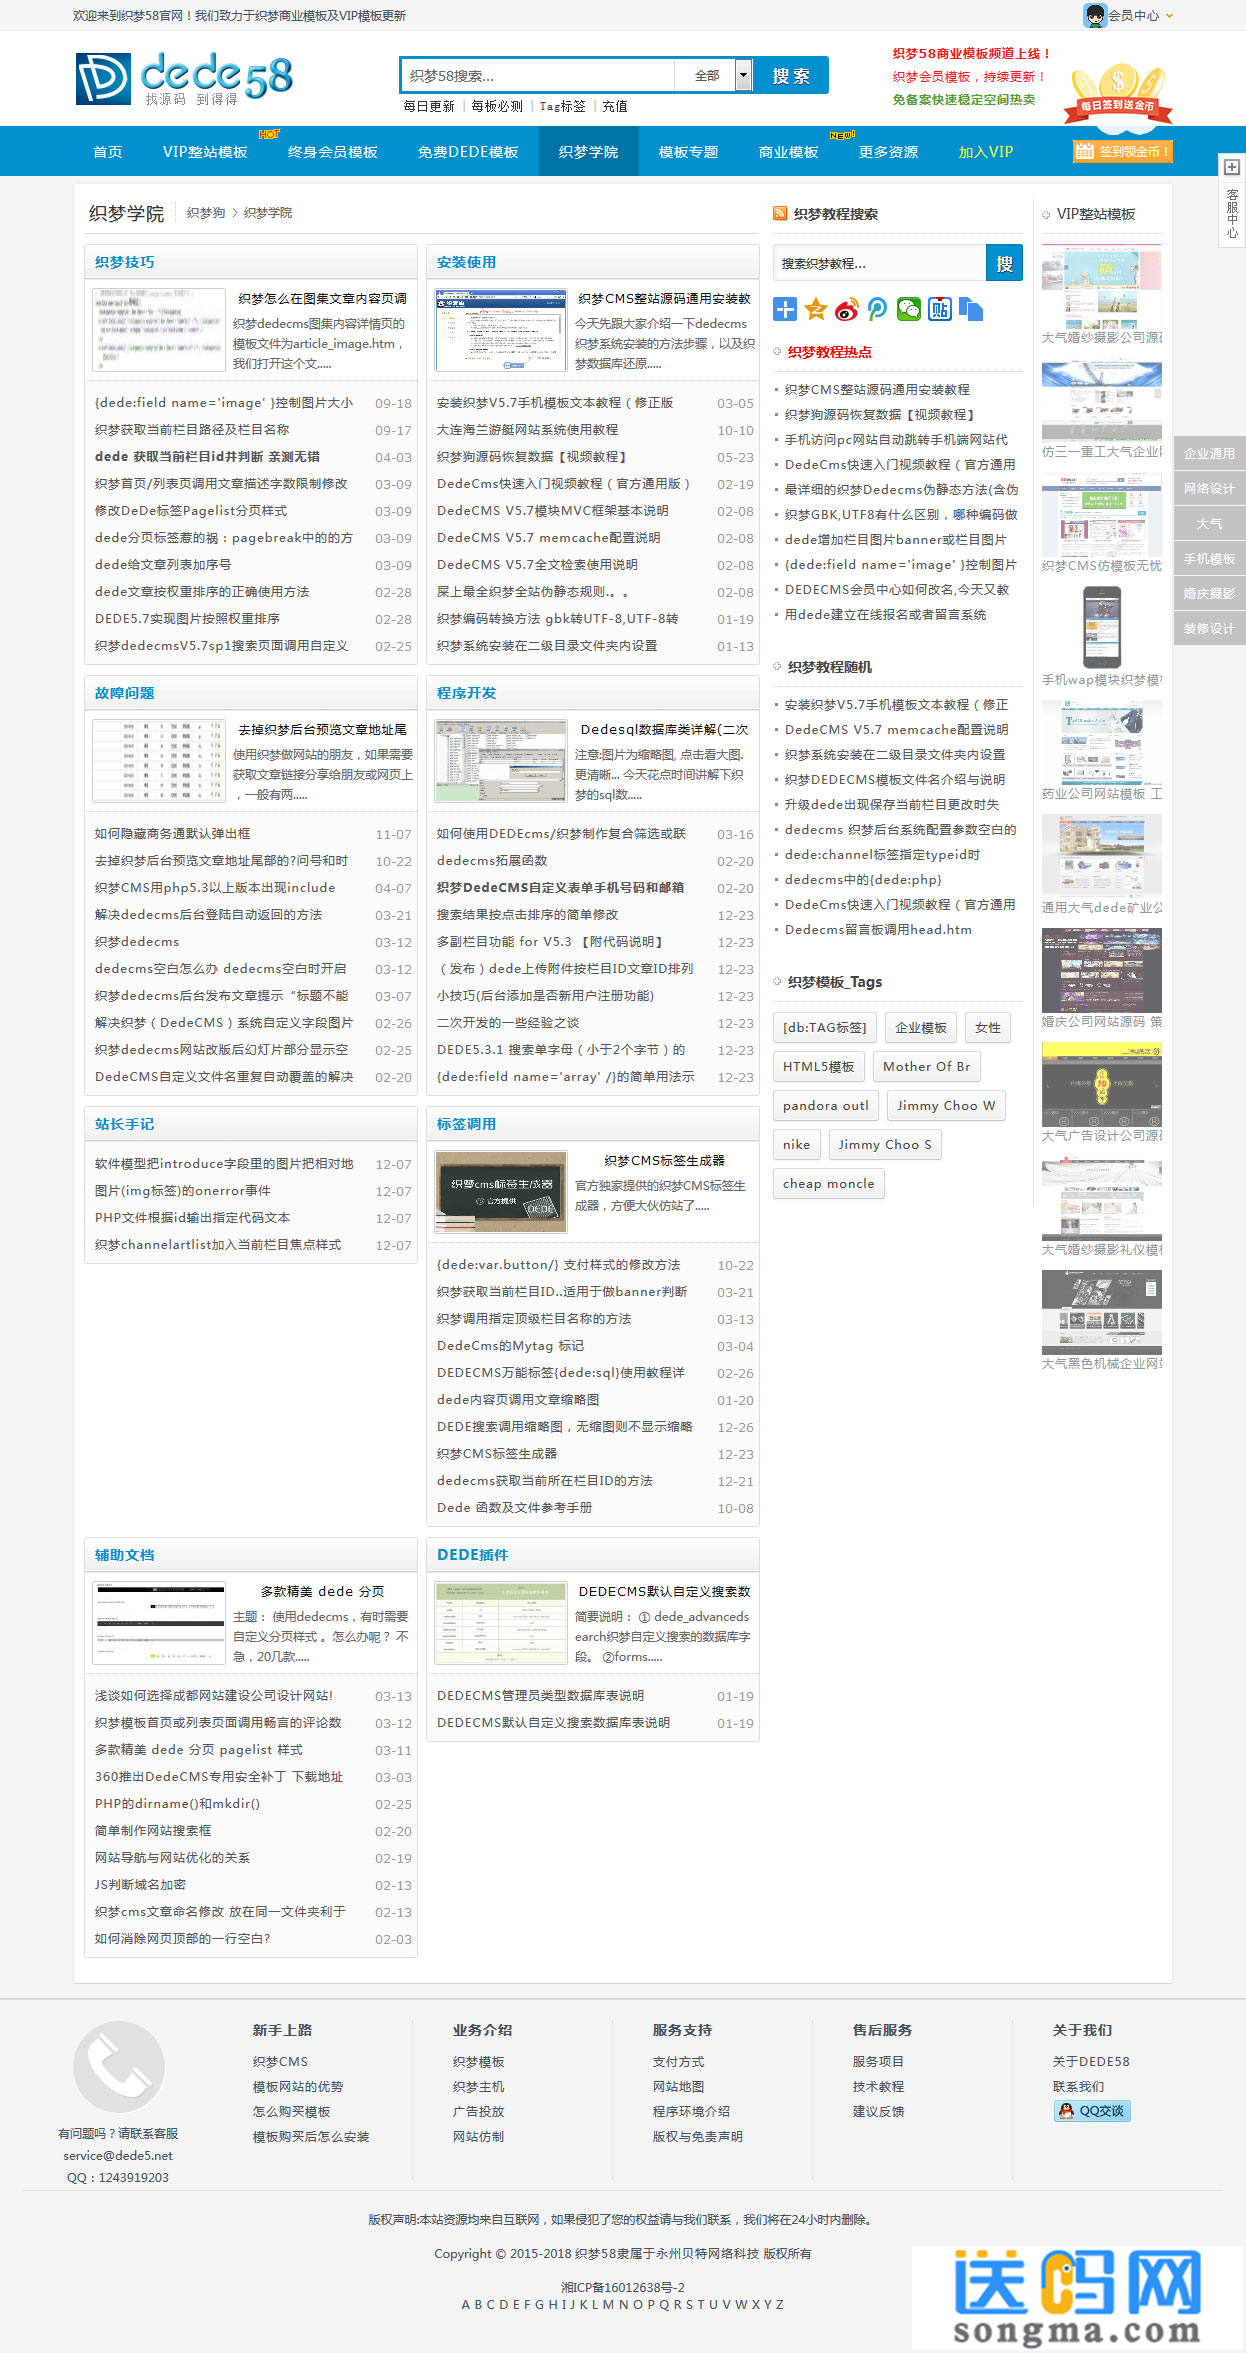Click the blue plus share-more icon

click(785, 310)
